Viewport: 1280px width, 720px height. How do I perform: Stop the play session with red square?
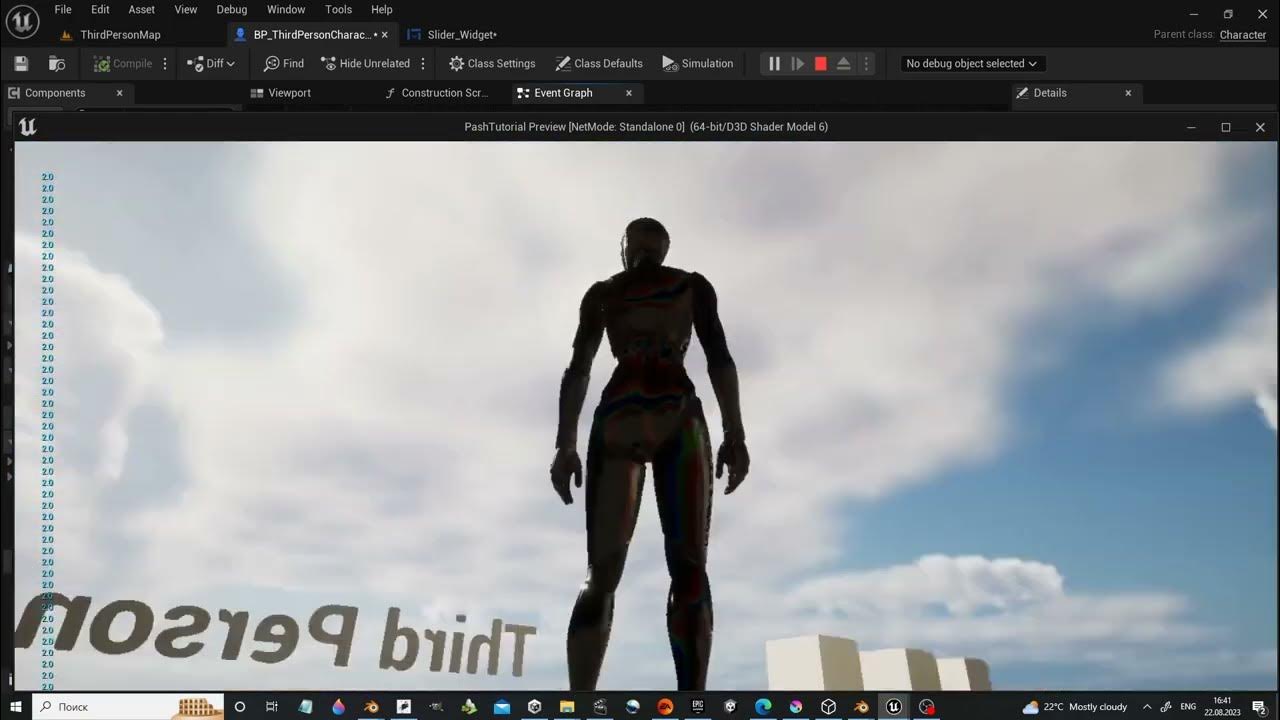click(x=821, y=63)
